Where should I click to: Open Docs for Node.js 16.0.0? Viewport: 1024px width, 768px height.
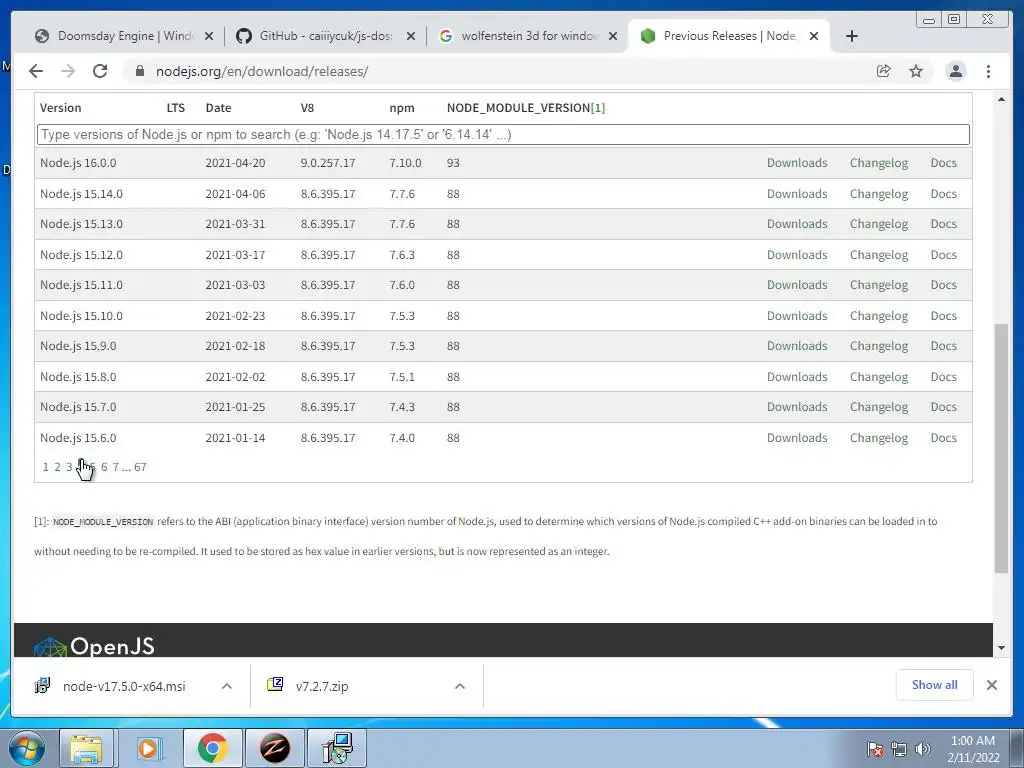point(943,163)
